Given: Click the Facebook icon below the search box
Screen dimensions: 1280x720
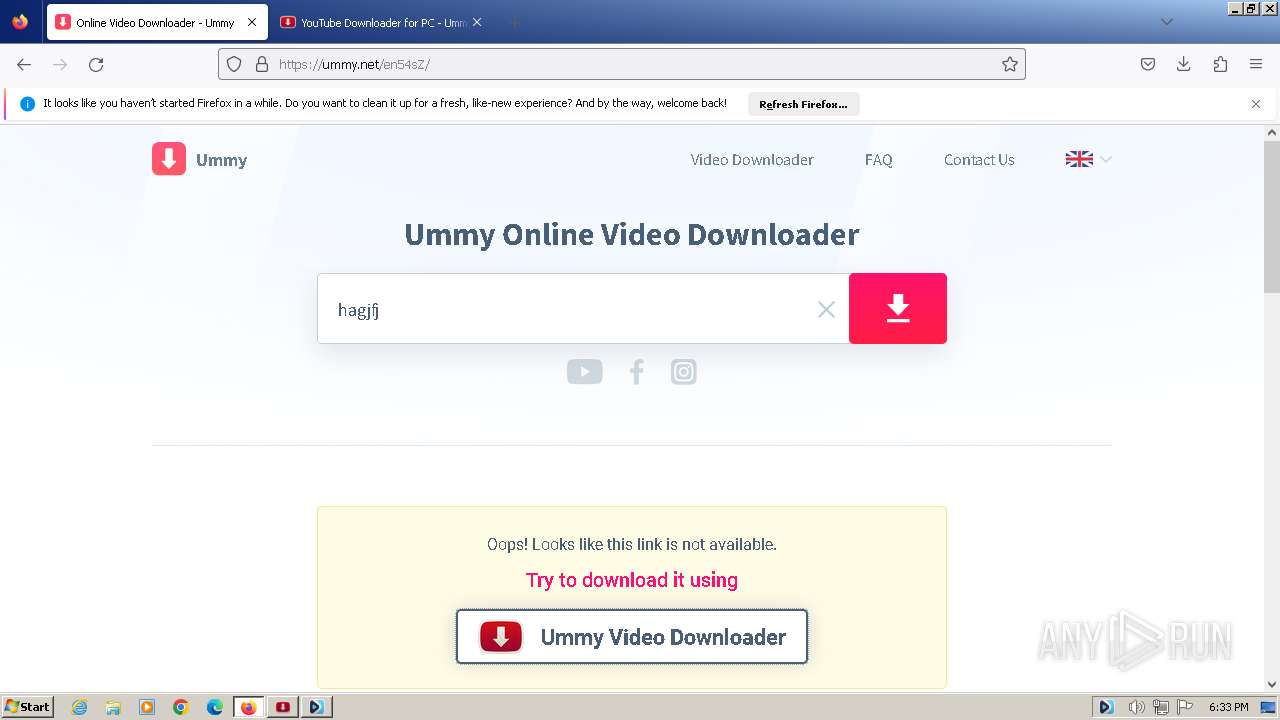Looking at the screenshot, I should [x=636, y=372].
